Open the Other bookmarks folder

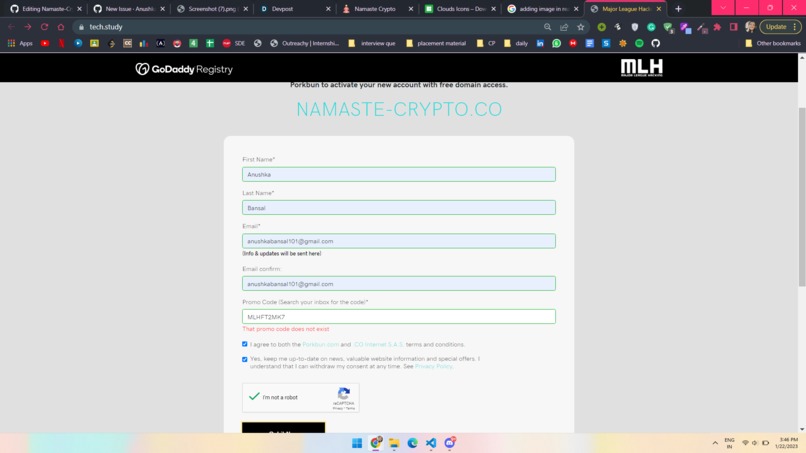point(773,43)
